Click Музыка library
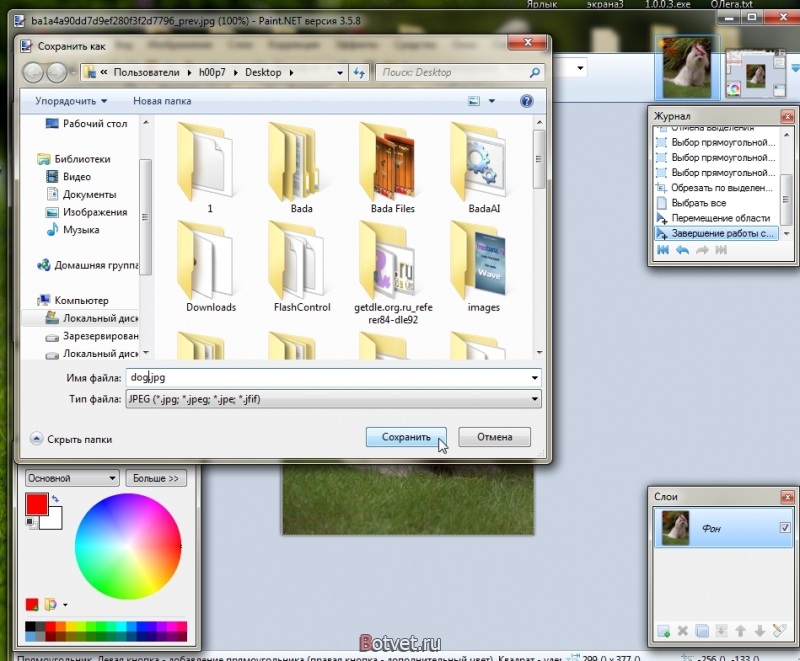The width and height of the screenshot is (800, 661). pos(72,230)
